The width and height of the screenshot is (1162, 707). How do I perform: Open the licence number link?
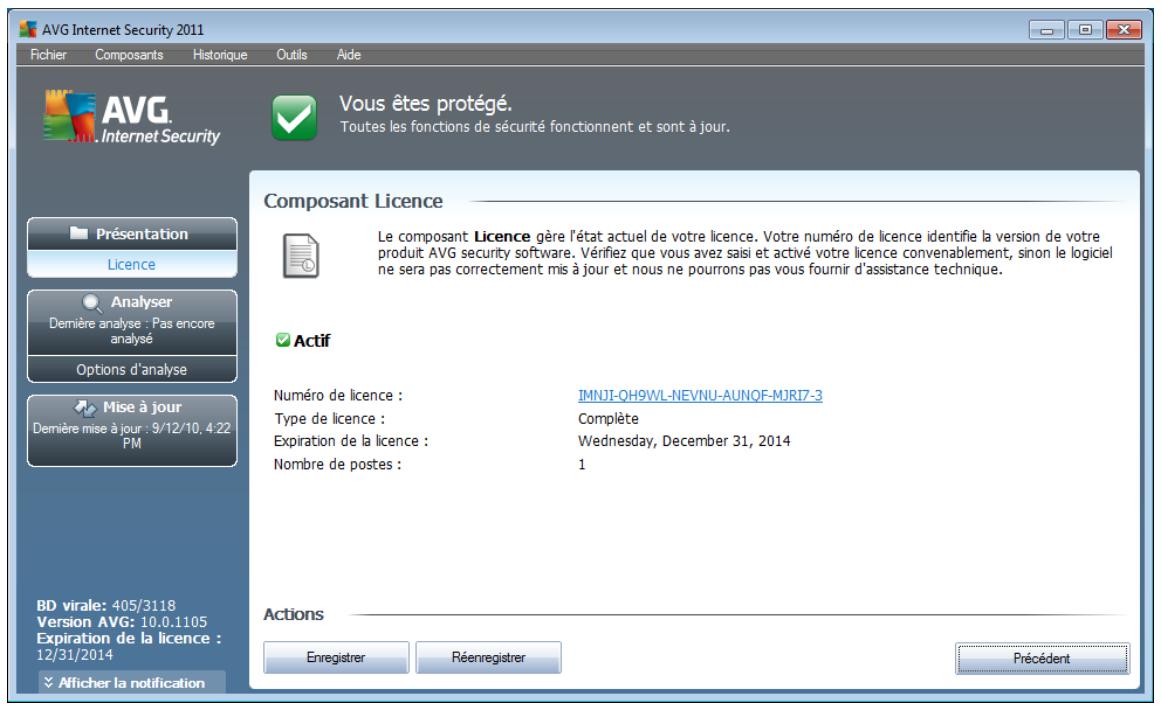700,395
